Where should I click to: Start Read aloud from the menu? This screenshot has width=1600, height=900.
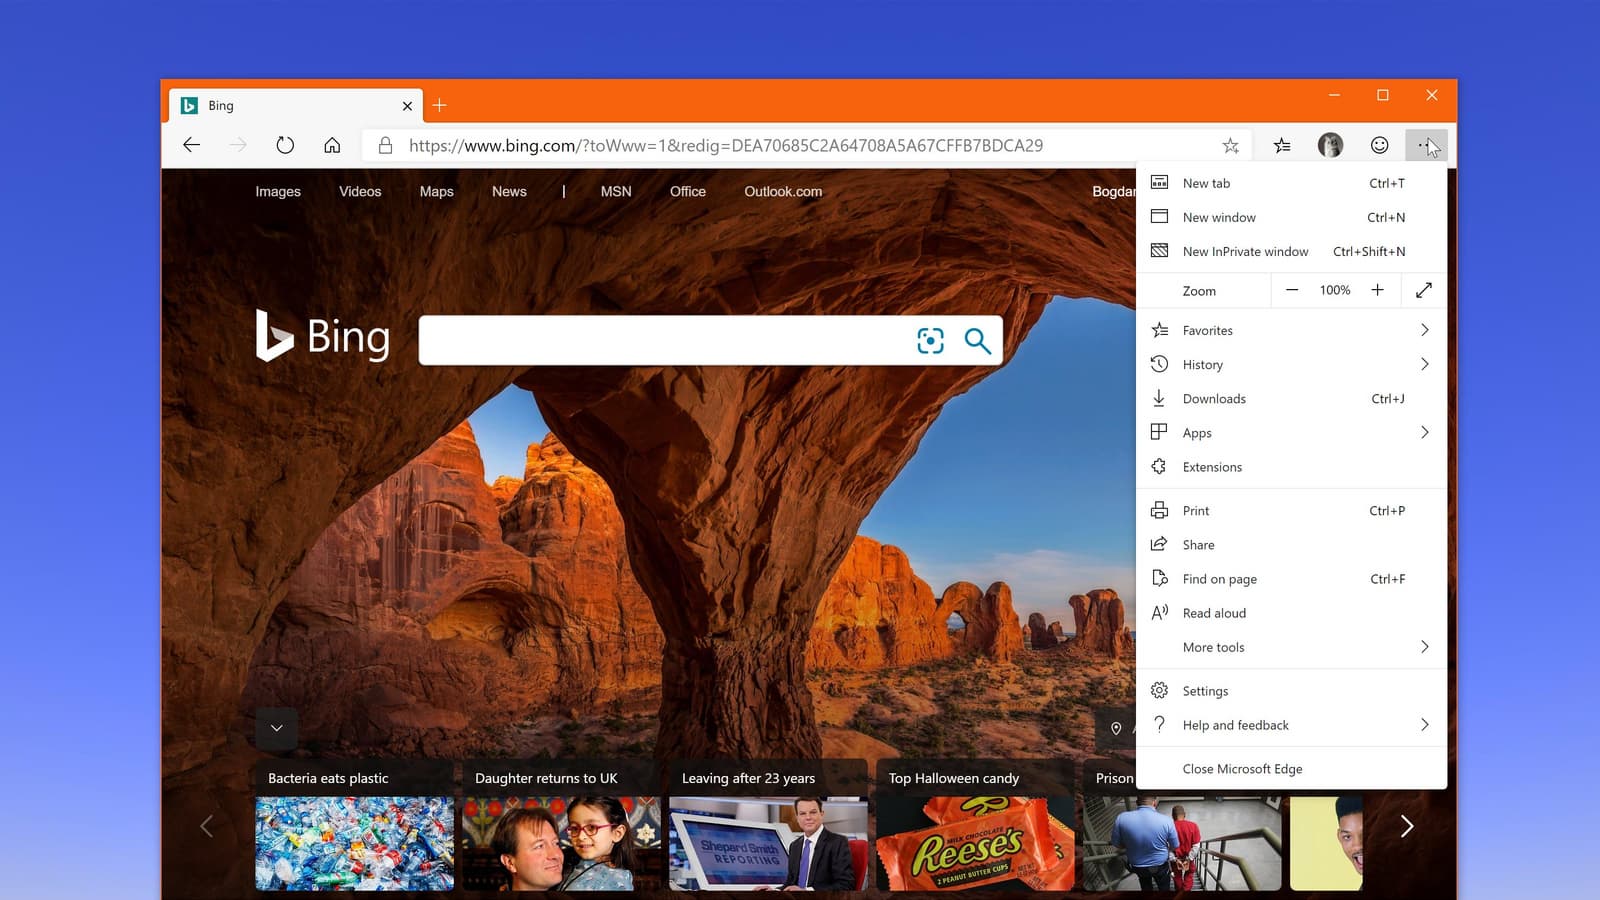pos(1292,612)
